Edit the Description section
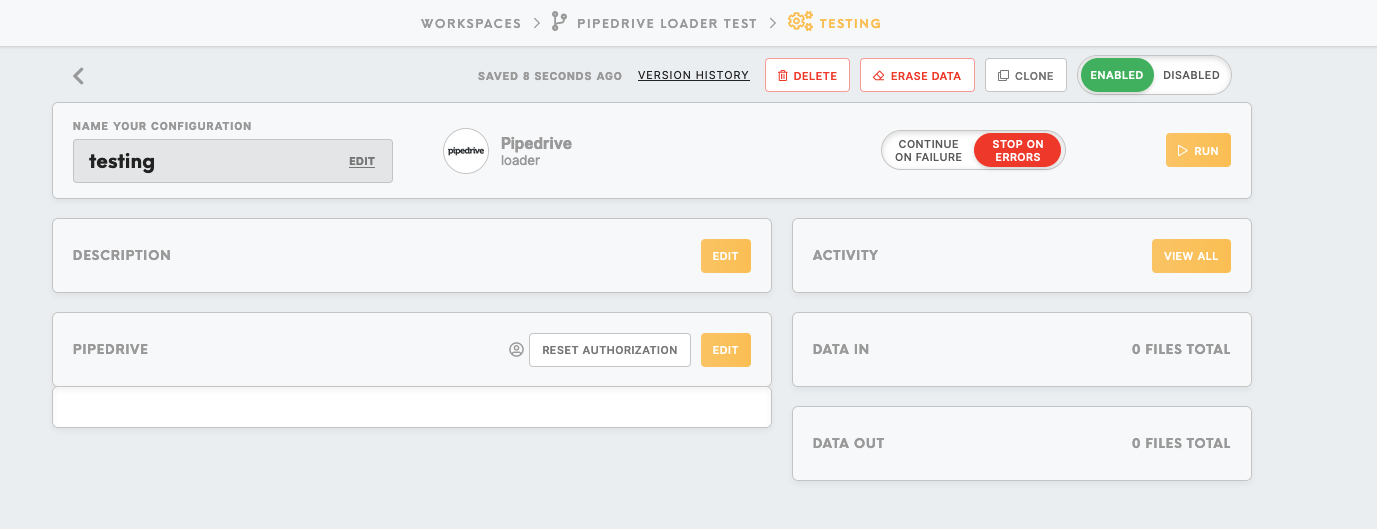 726,256
